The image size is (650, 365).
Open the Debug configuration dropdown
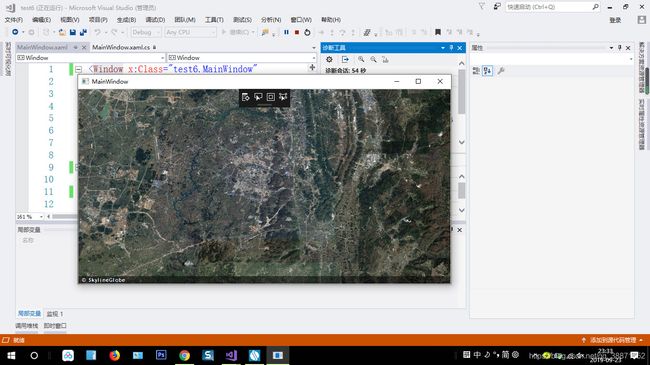(x=146, y=32)
